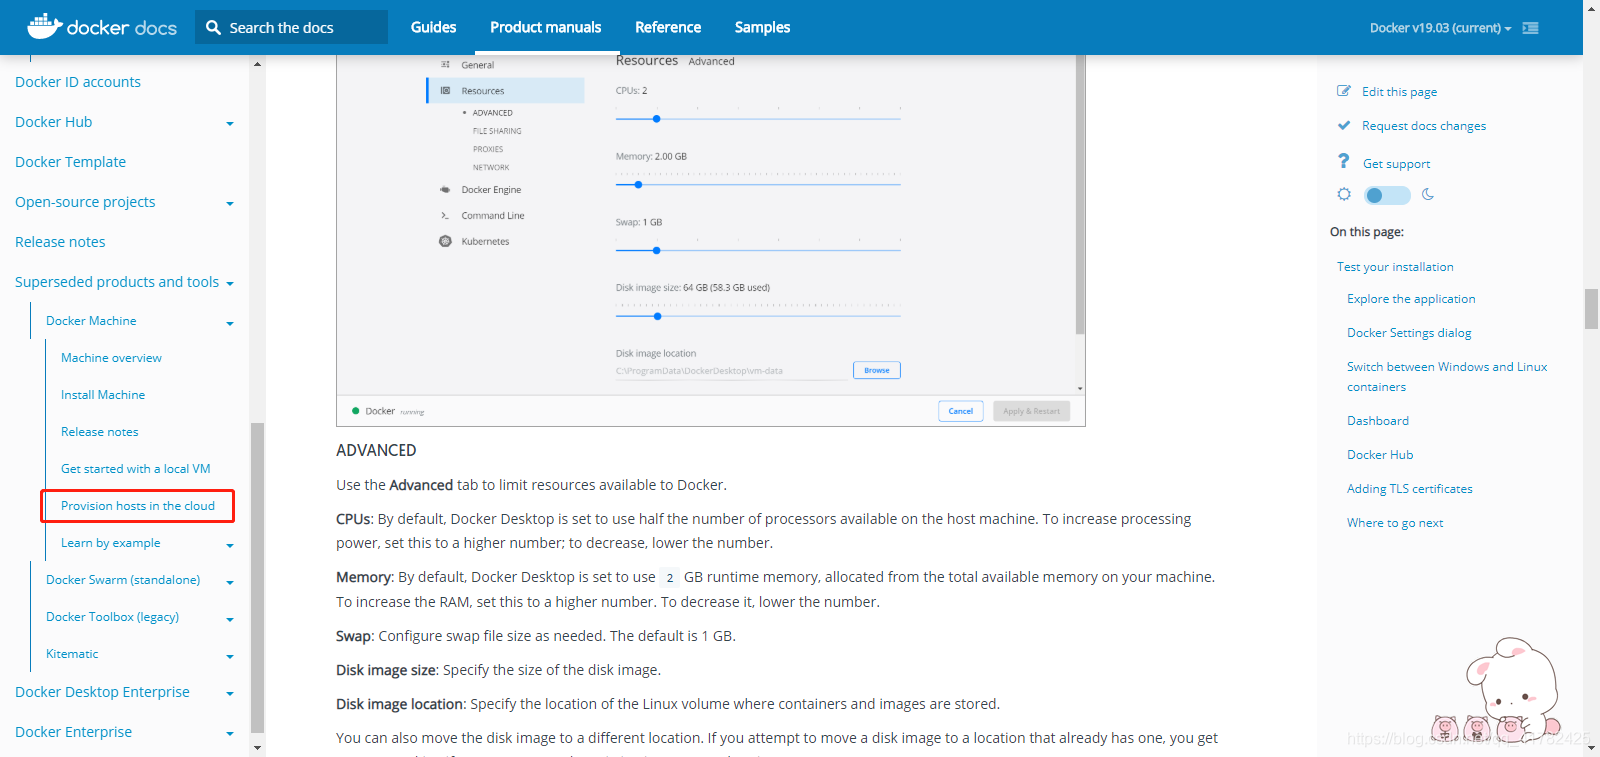Expand the Open-source projects section
The image size is (1600, 757).
pyautogui.click(x=230, y=204)
